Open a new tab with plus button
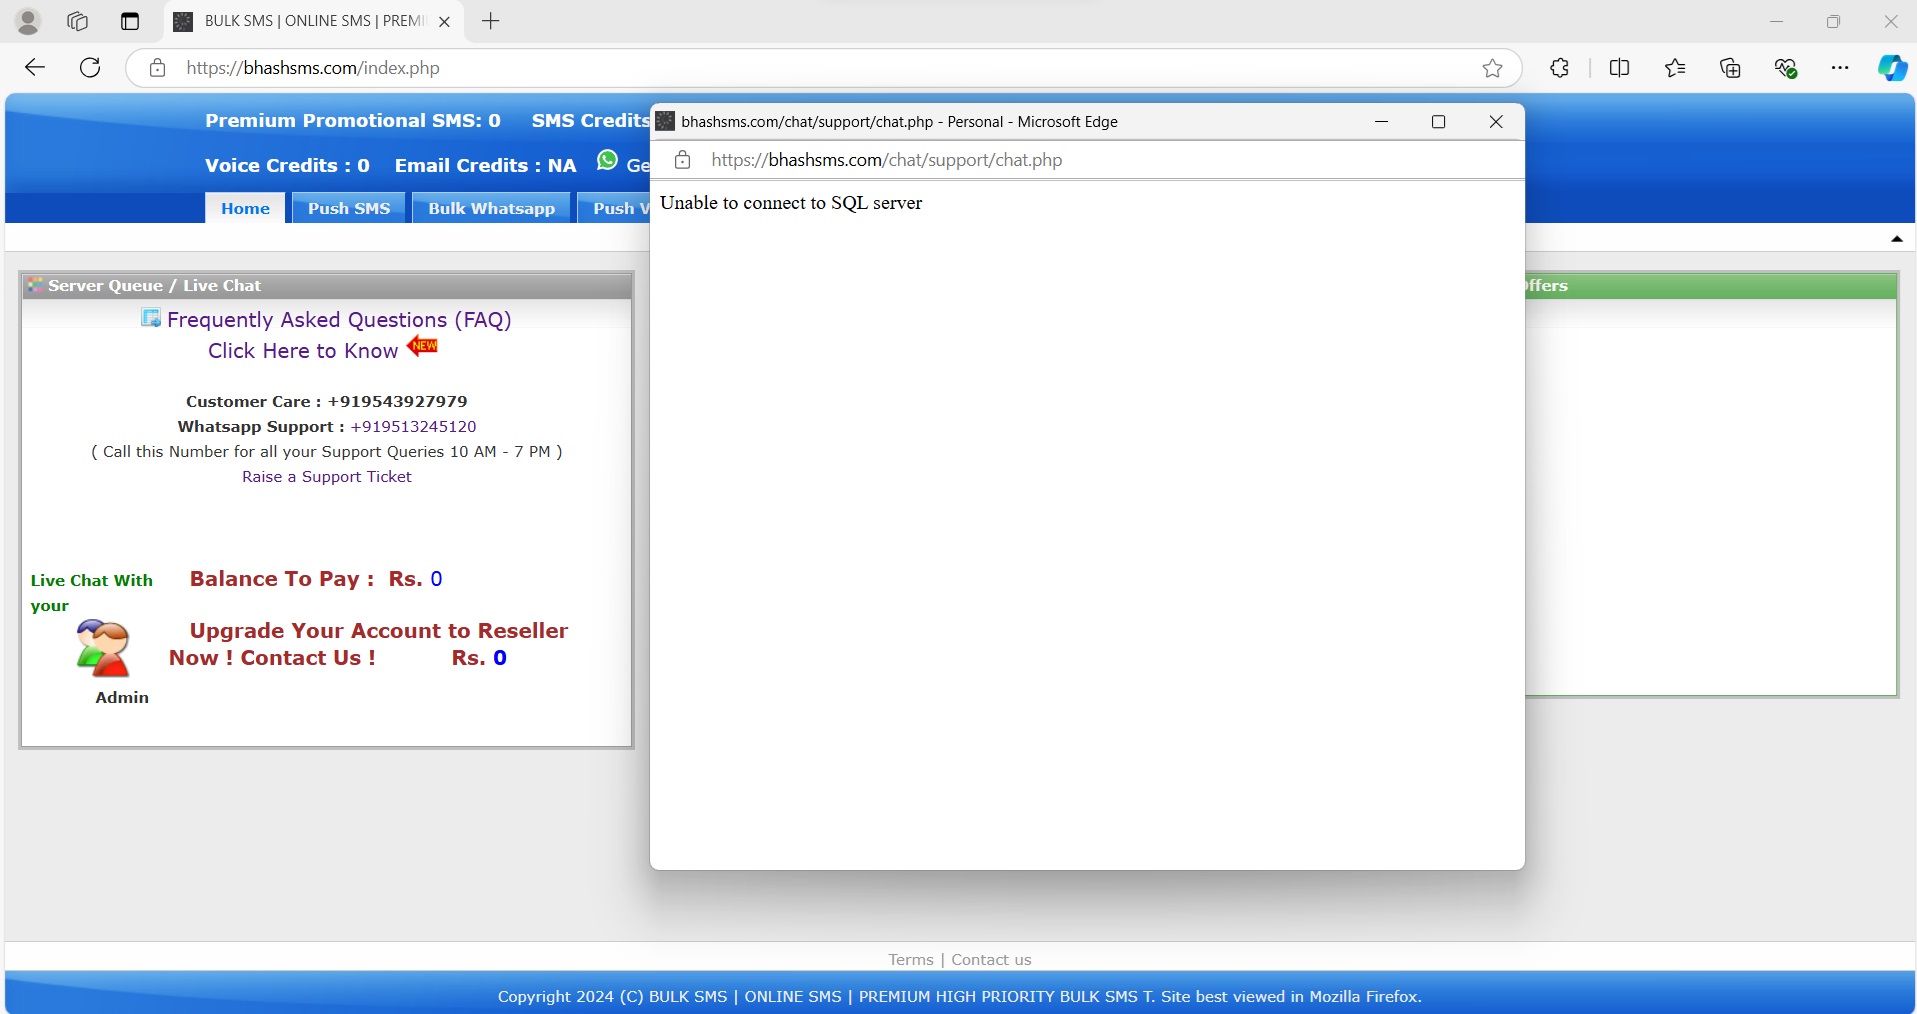 491,21
